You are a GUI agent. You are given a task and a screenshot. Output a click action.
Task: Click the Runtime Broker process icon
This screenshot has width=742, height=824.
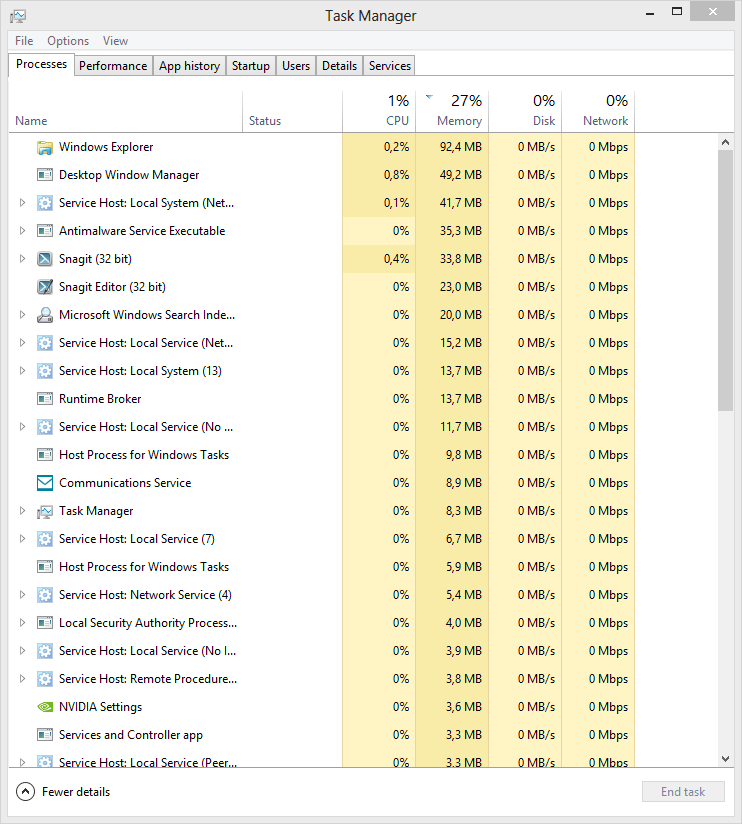pyautogui.click(x=45, y=399)
